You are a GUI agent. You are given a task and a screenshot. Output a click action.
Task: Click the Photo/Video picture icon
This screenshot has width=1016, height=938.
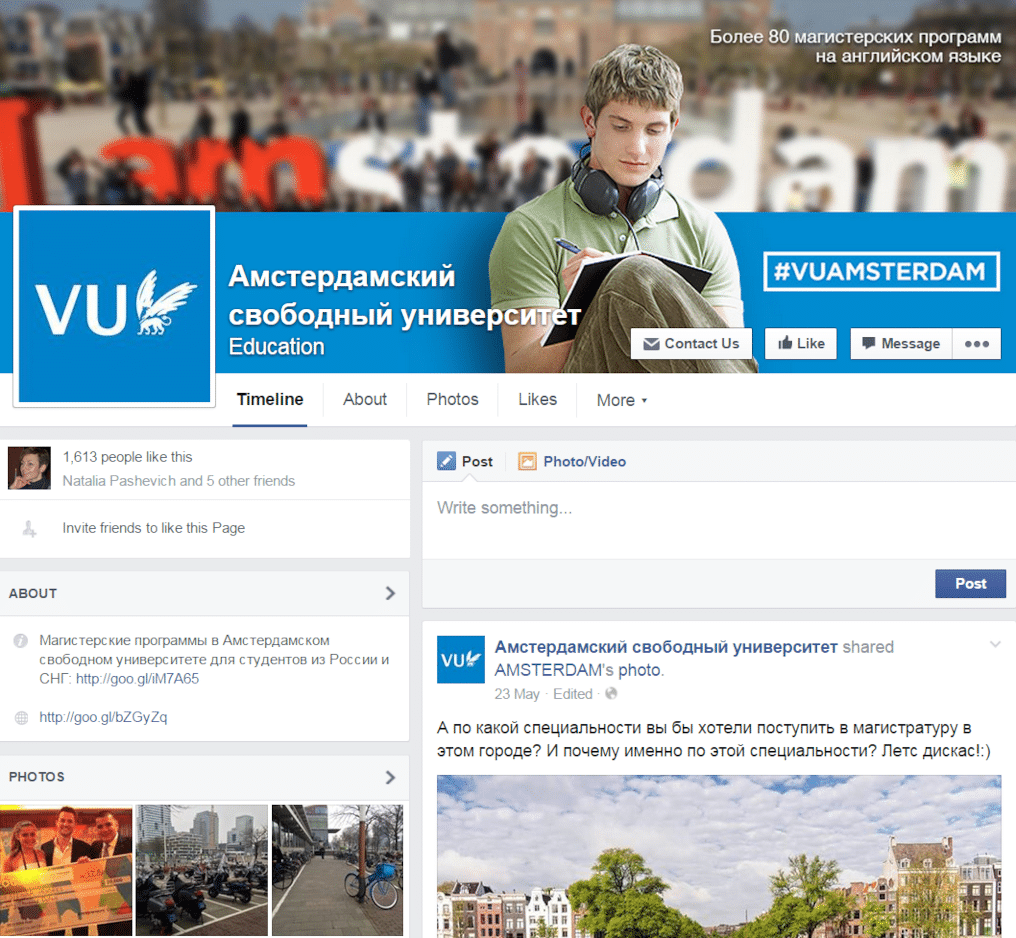click(527, 461)
